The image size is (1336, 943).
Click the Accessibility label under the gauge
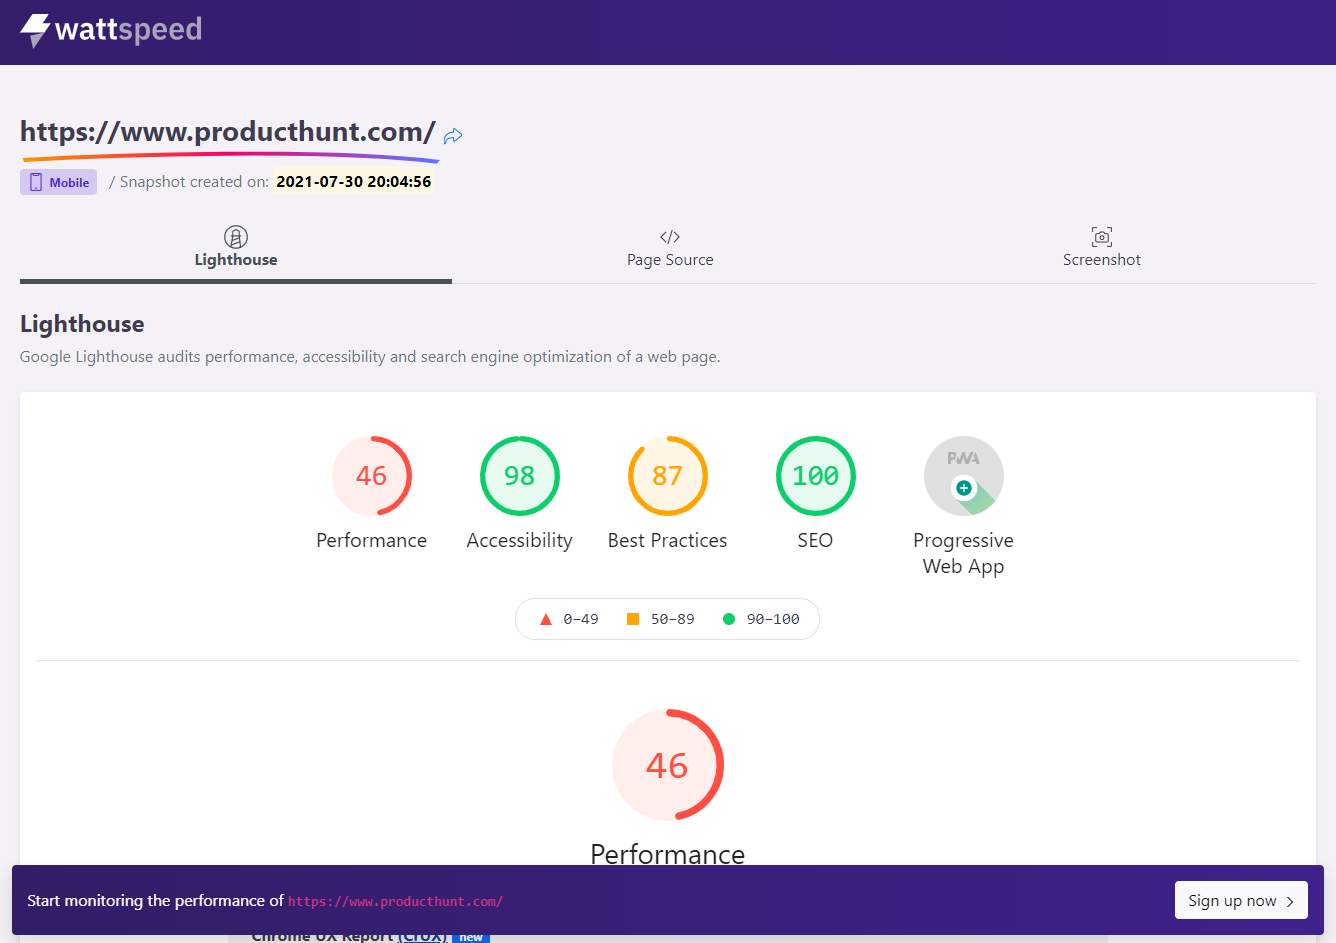click(x=519, y=541)
